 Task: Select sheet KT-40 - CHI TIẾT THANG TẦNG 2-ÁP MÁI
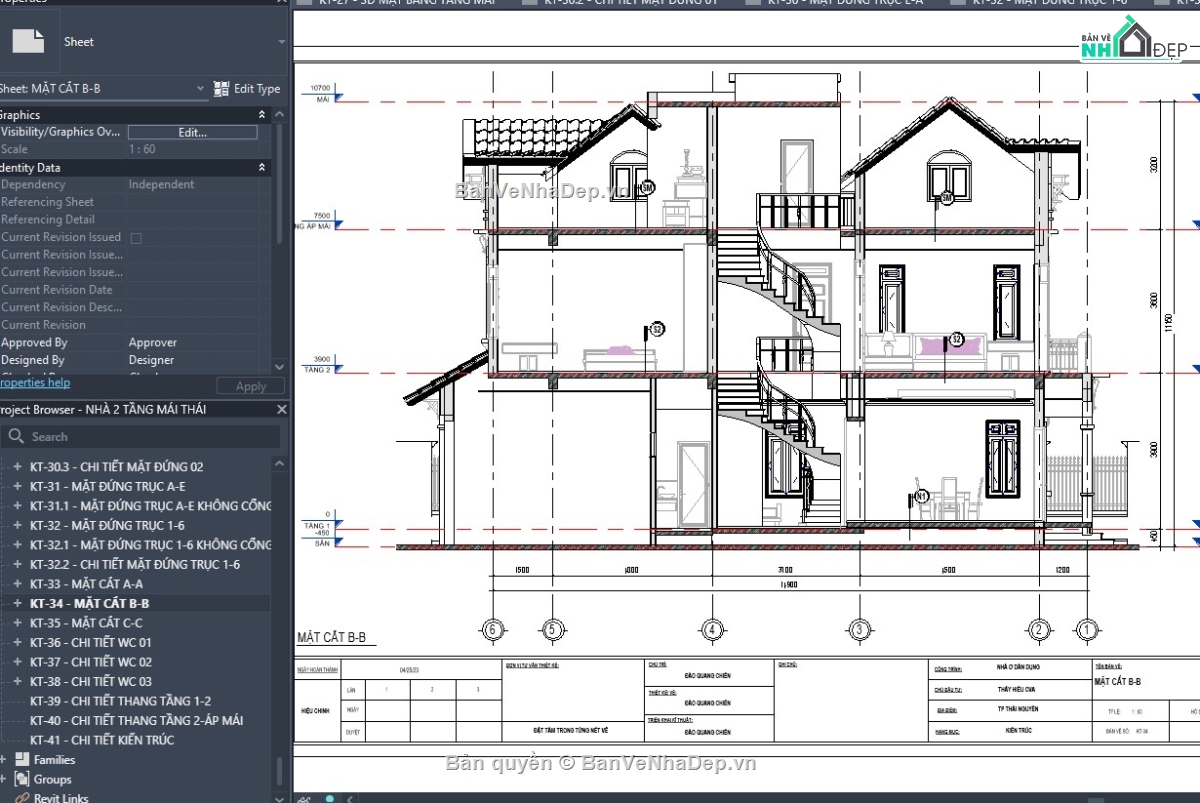(136, 720)
